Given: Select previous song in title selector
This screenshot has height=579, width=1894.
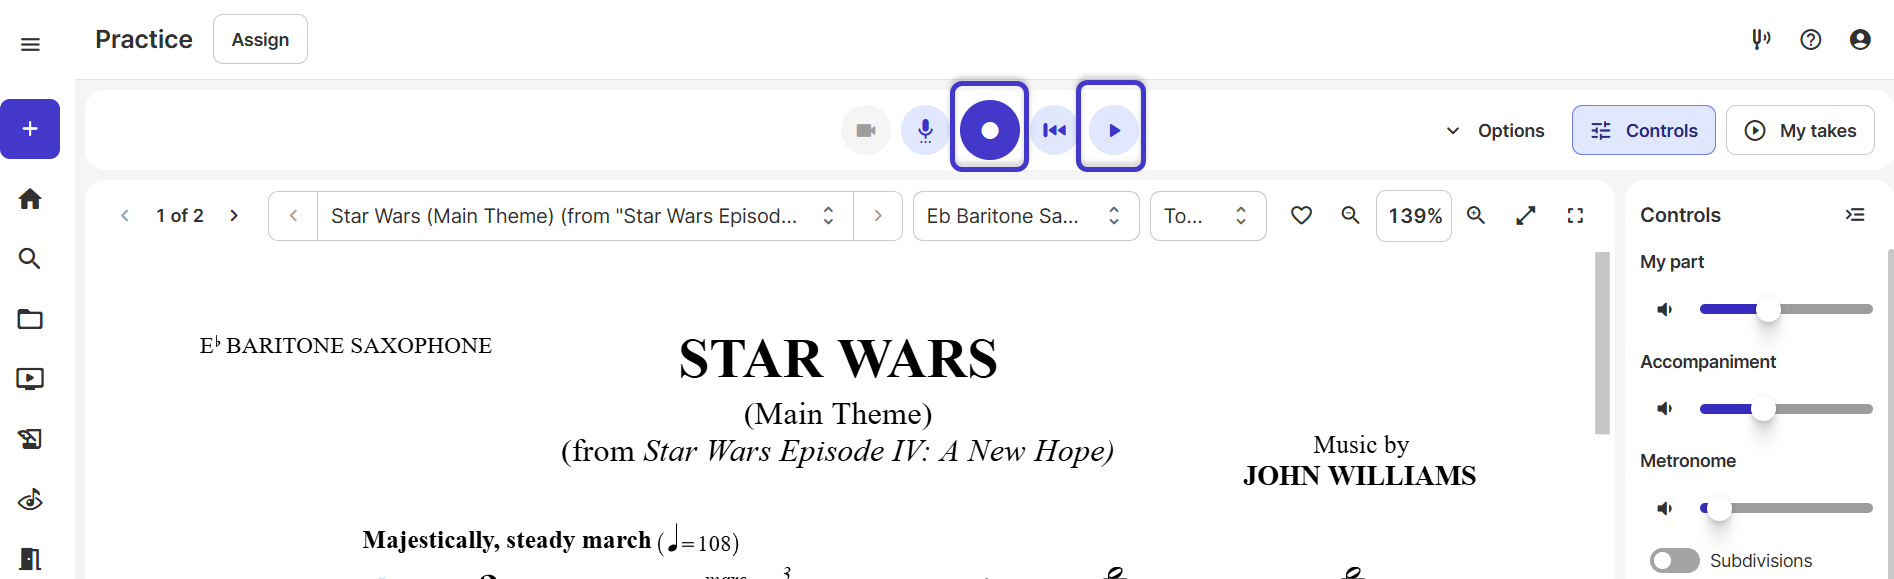Looking at the screenshot, I should [x=293, y=216].
